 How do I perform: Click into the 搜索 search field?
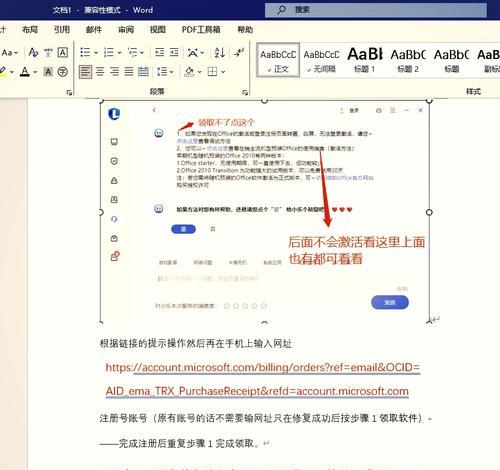376,10
